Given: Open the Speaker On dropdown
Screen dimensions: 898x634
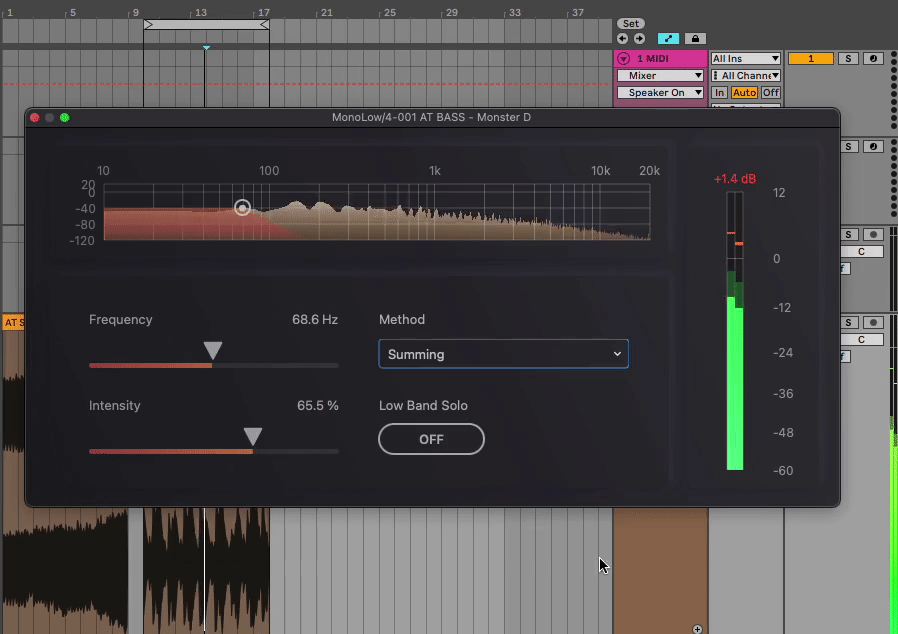Looking at the screenshot, I should (x=660, y=93).
